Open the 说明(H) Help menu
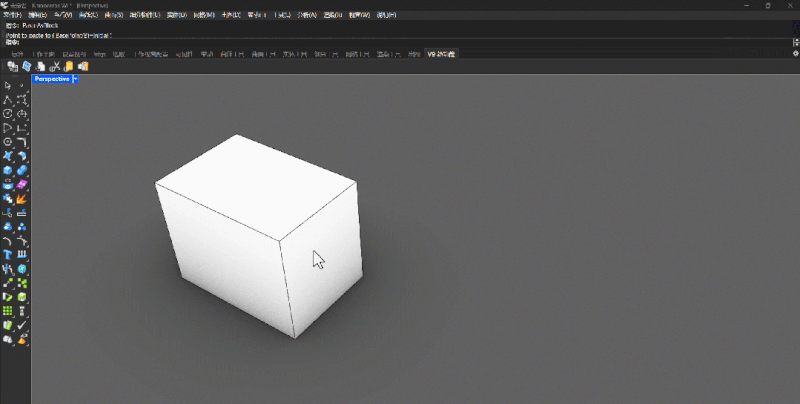 (x=385, y=16)
